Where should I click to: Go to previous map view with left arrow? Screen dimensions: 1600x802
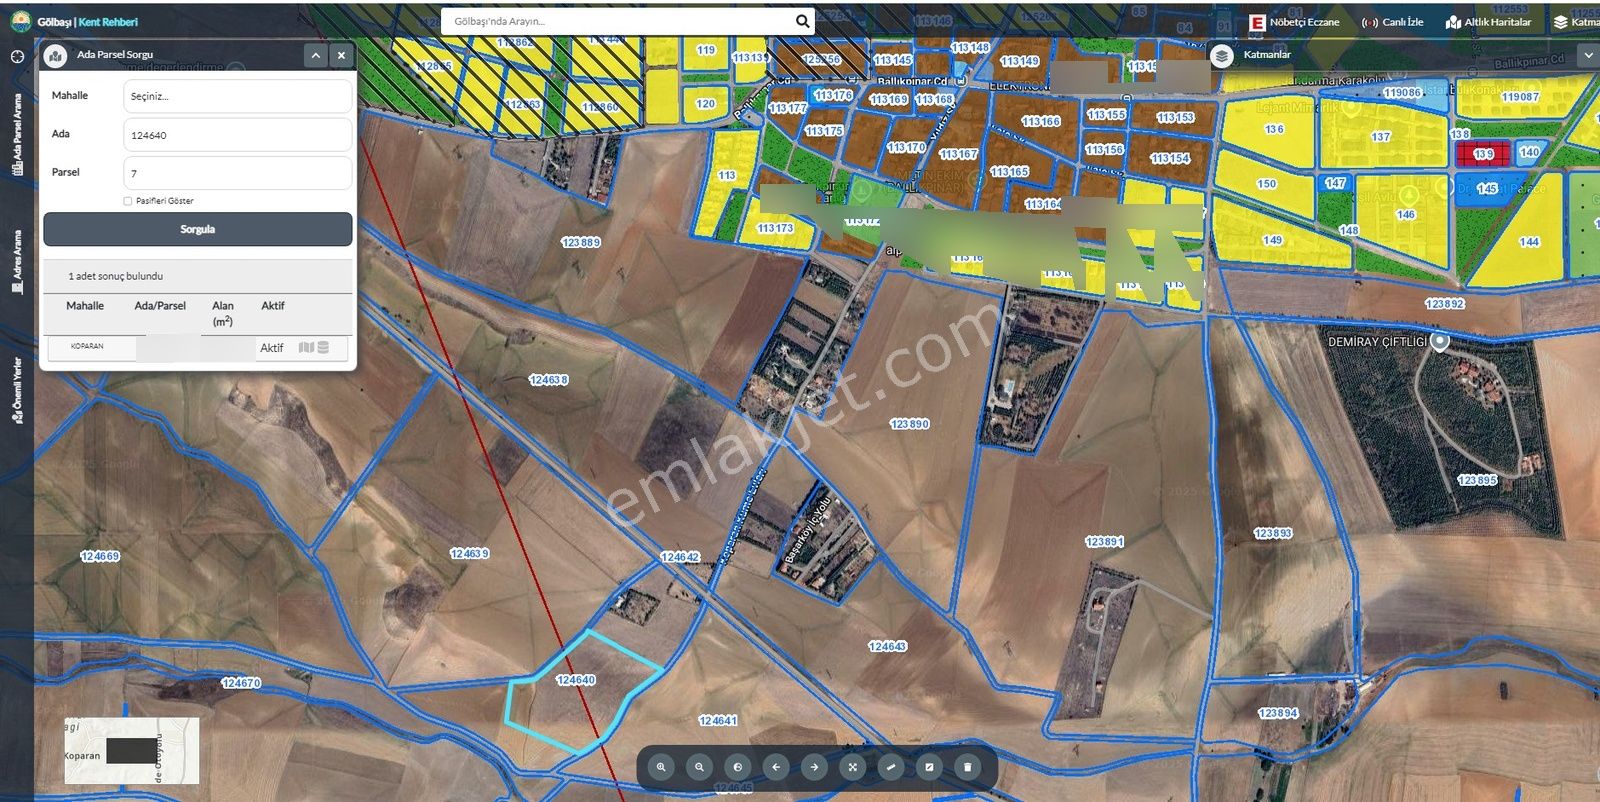point(776,767)
